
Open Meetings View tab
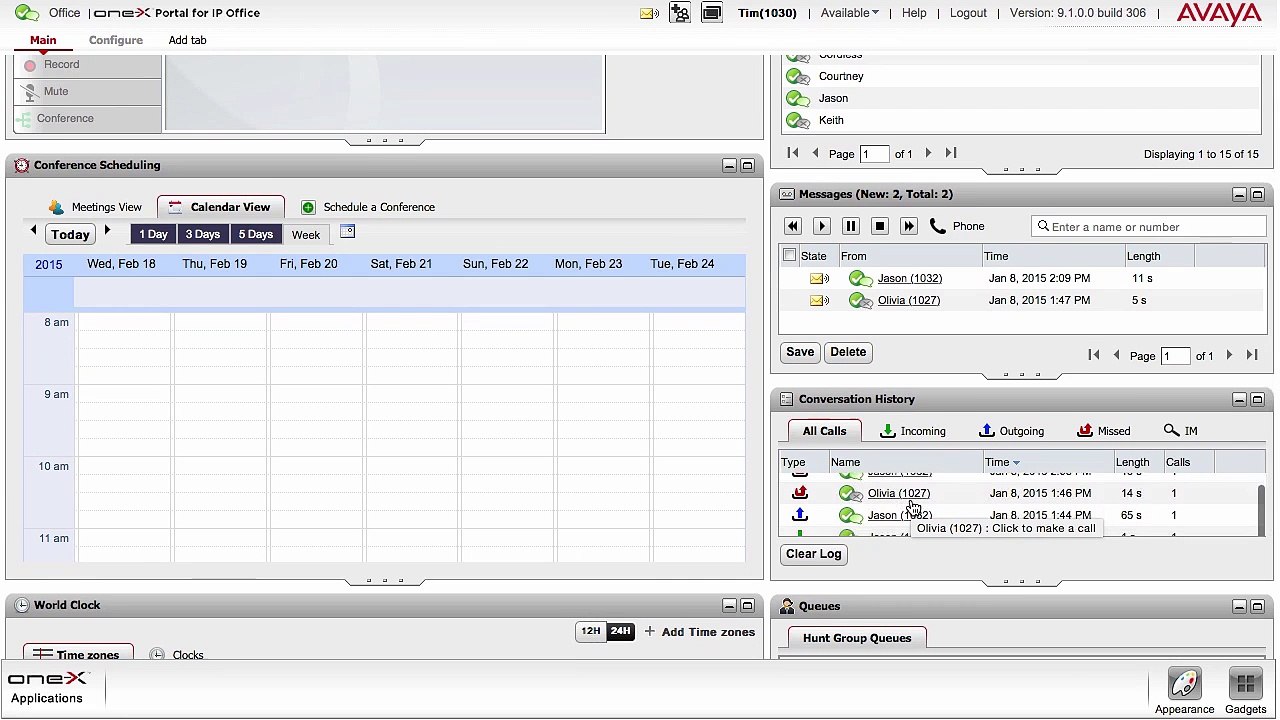pyautogui.click(x=95, y=207)
